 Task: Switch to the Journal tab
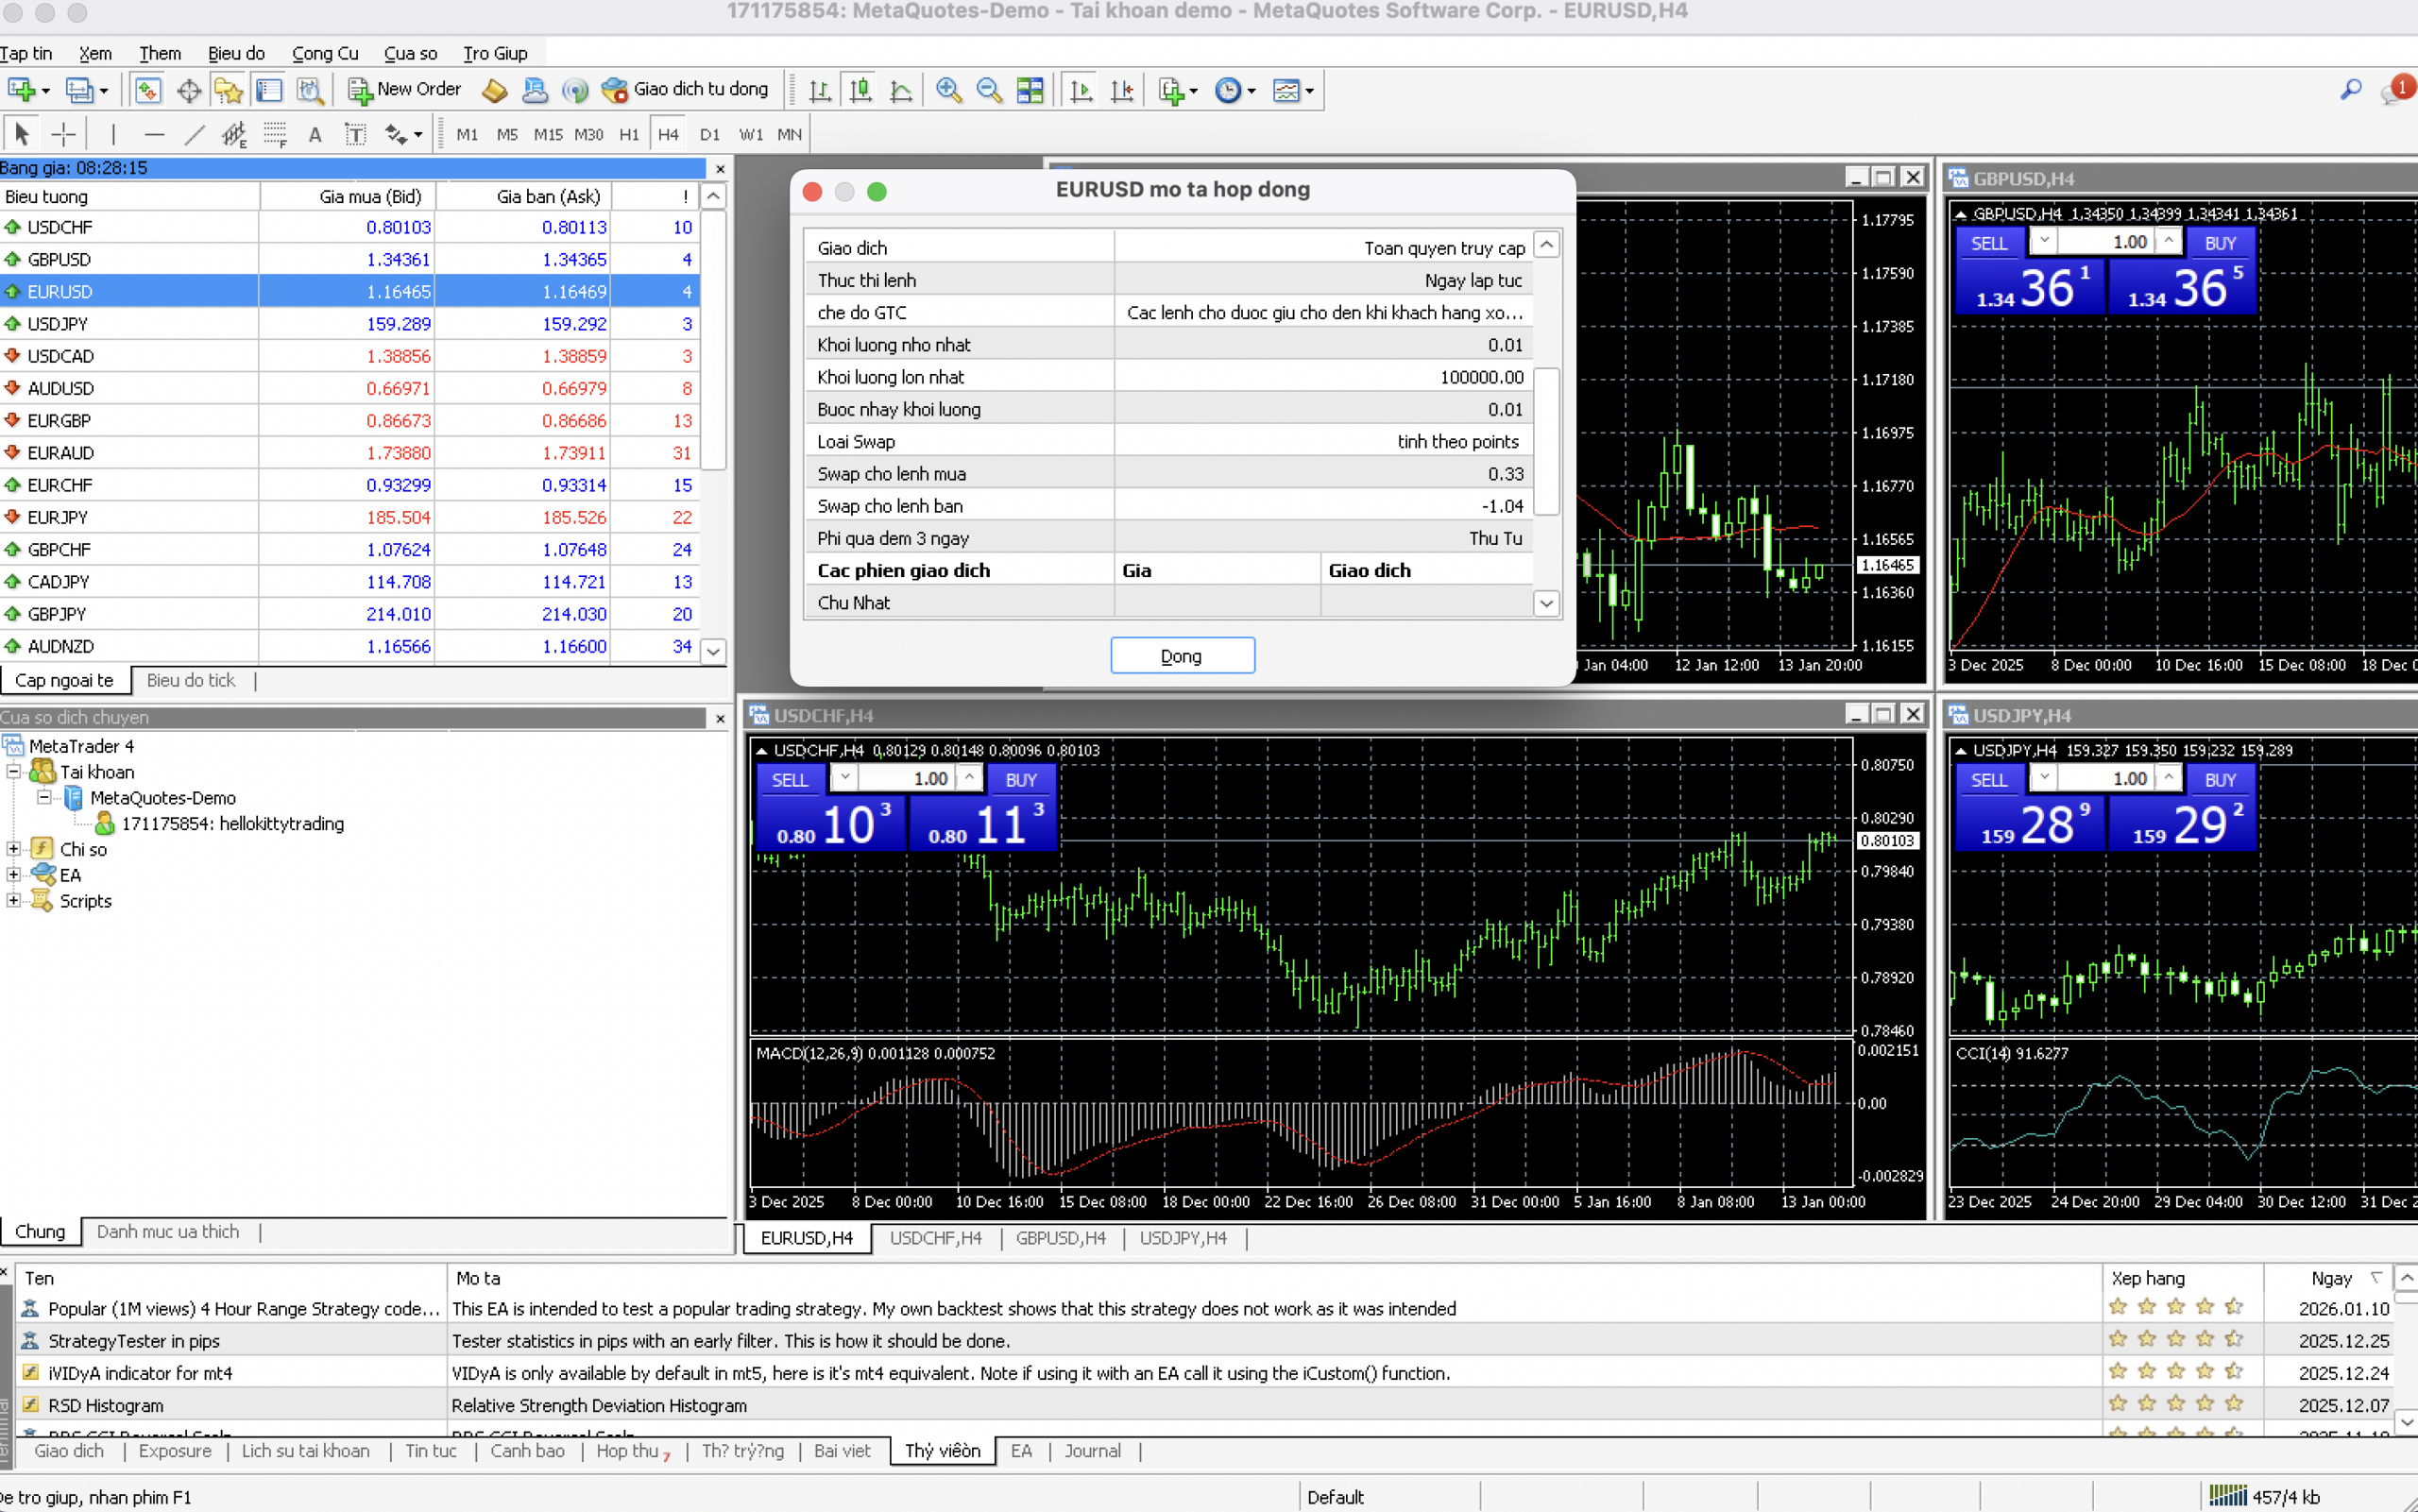tap(1092, 1451)
